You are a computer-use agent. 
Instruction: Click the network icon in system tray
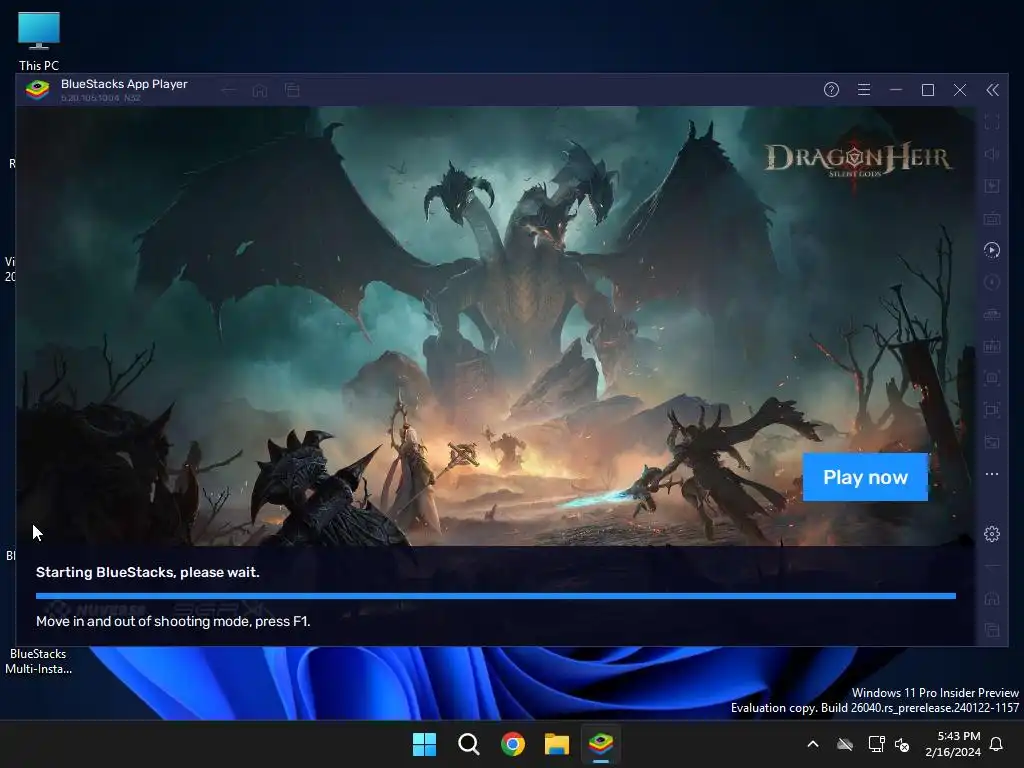click(x=876, y=744)
